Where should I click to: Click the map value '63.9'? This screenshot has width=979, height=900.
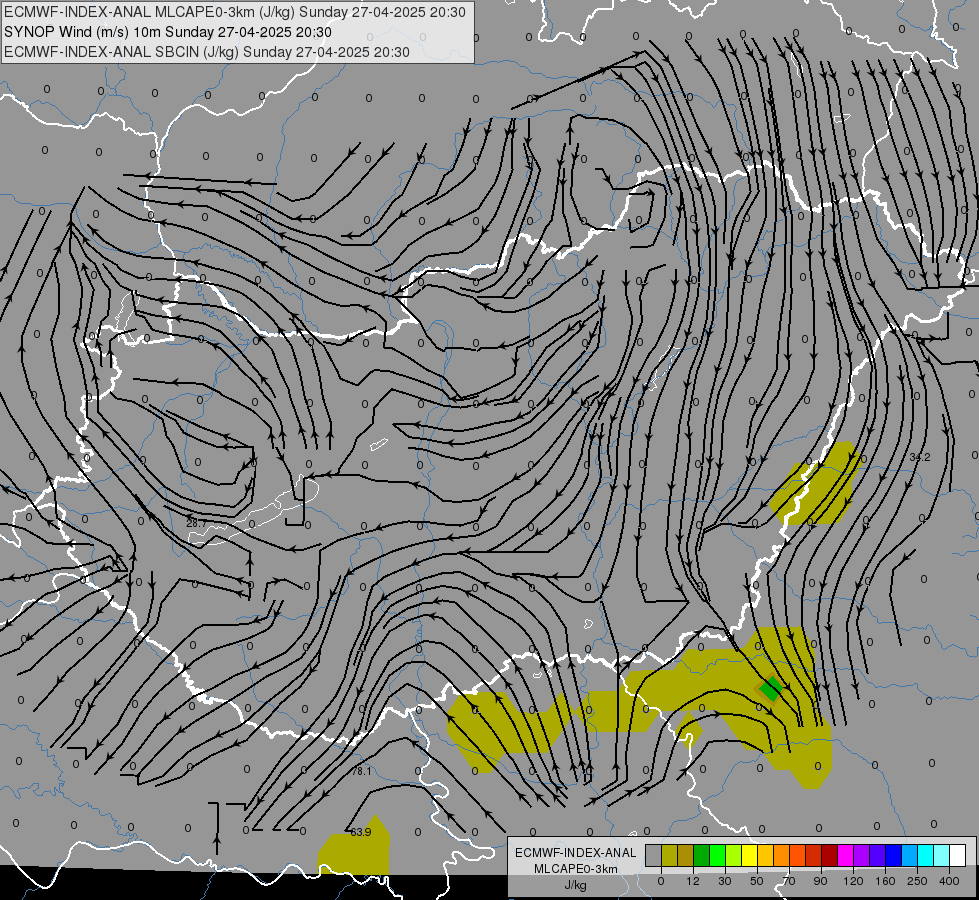click(x=360, y=832)
